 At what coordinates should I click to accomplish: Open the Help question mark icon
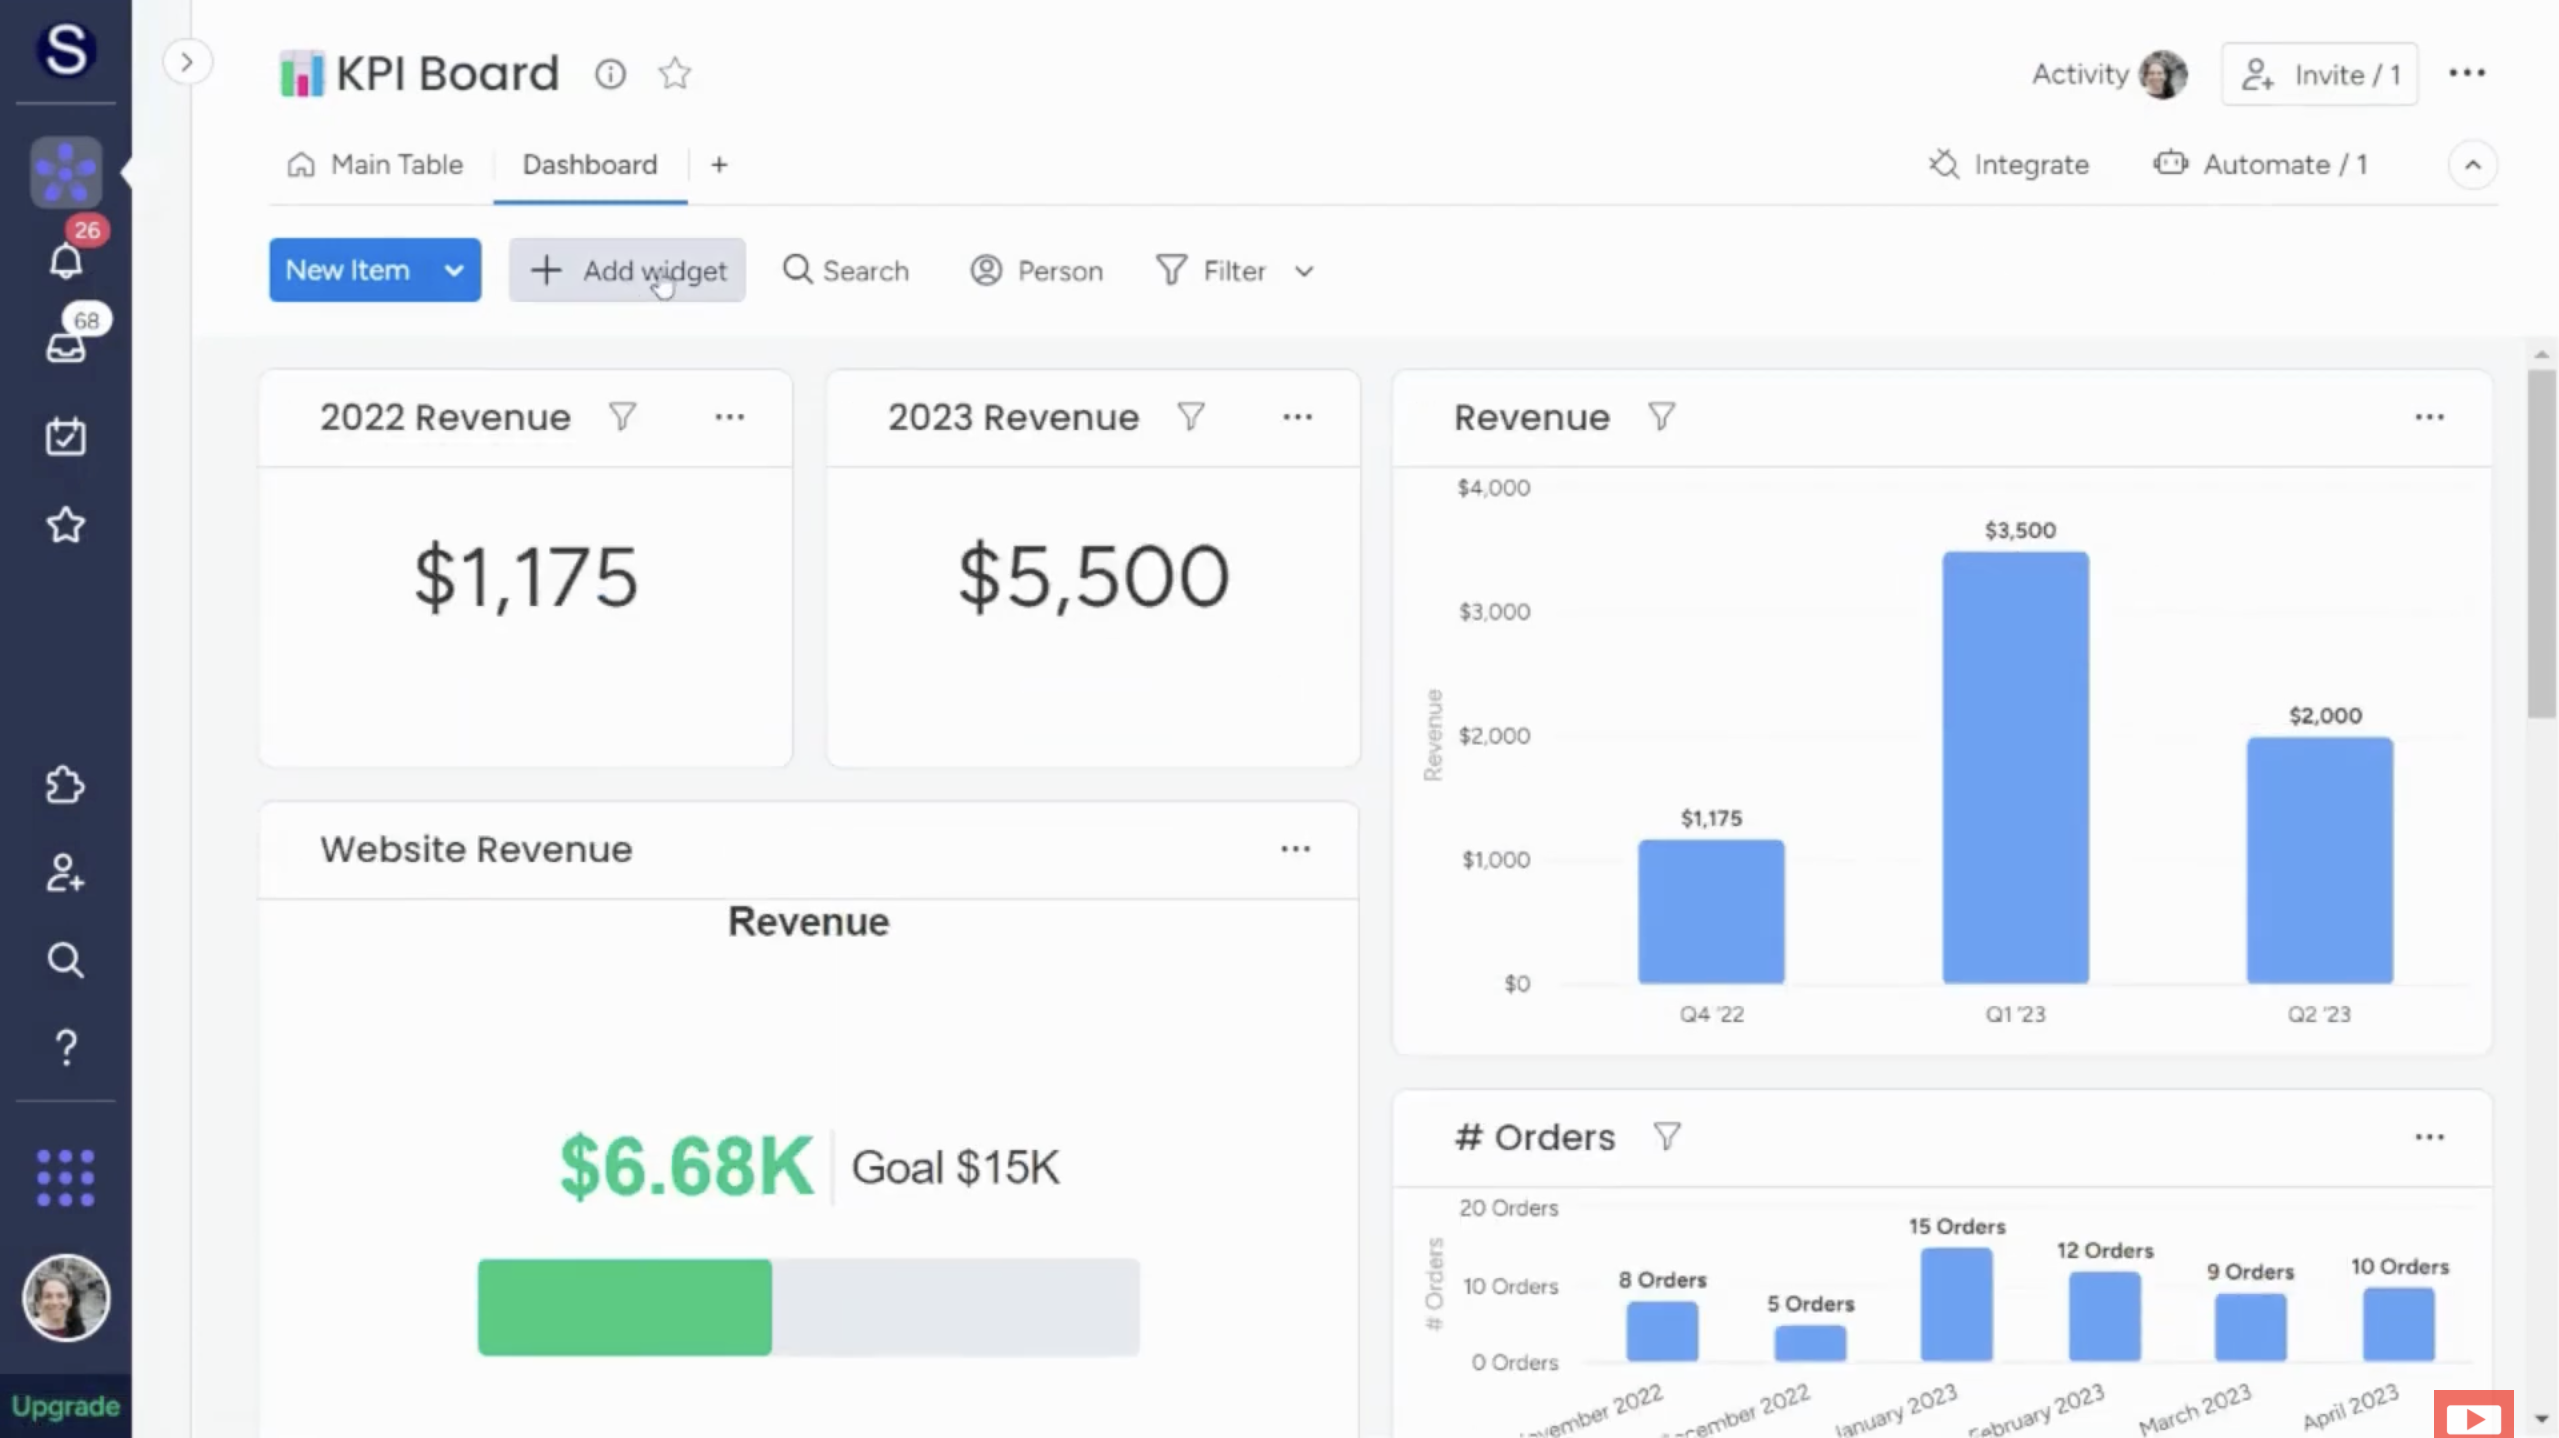[64, 1046]
